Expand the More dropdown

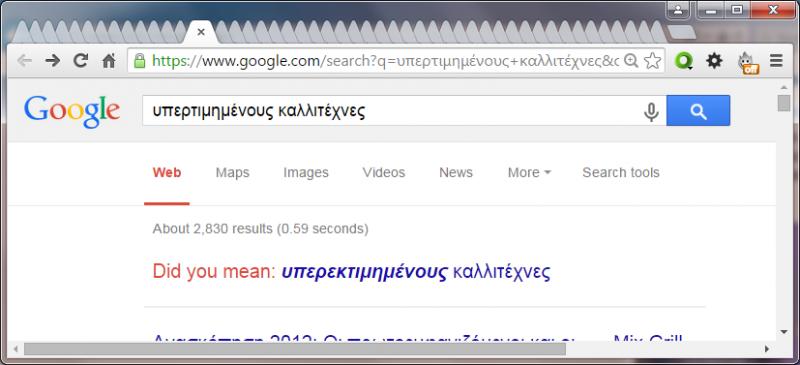coord(529,173)
